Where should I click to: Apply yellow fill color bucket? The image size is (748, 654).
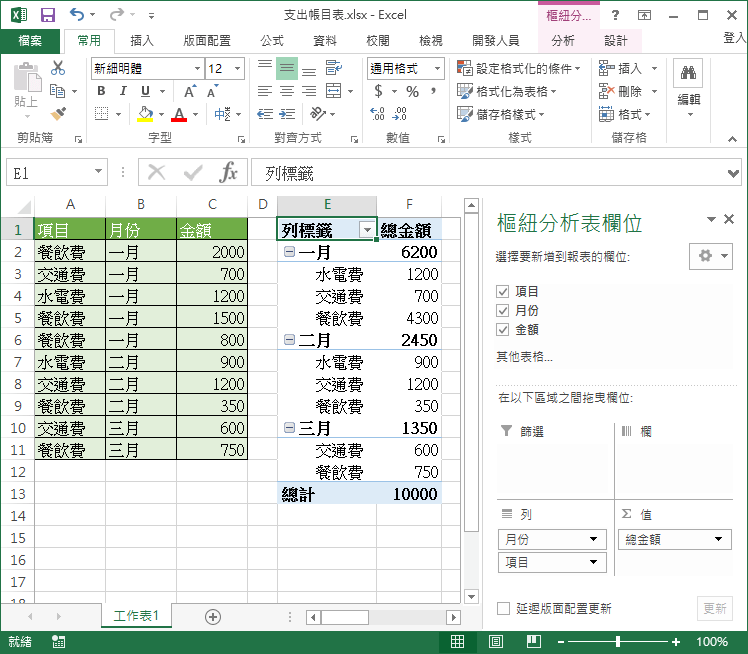[145, 114]
